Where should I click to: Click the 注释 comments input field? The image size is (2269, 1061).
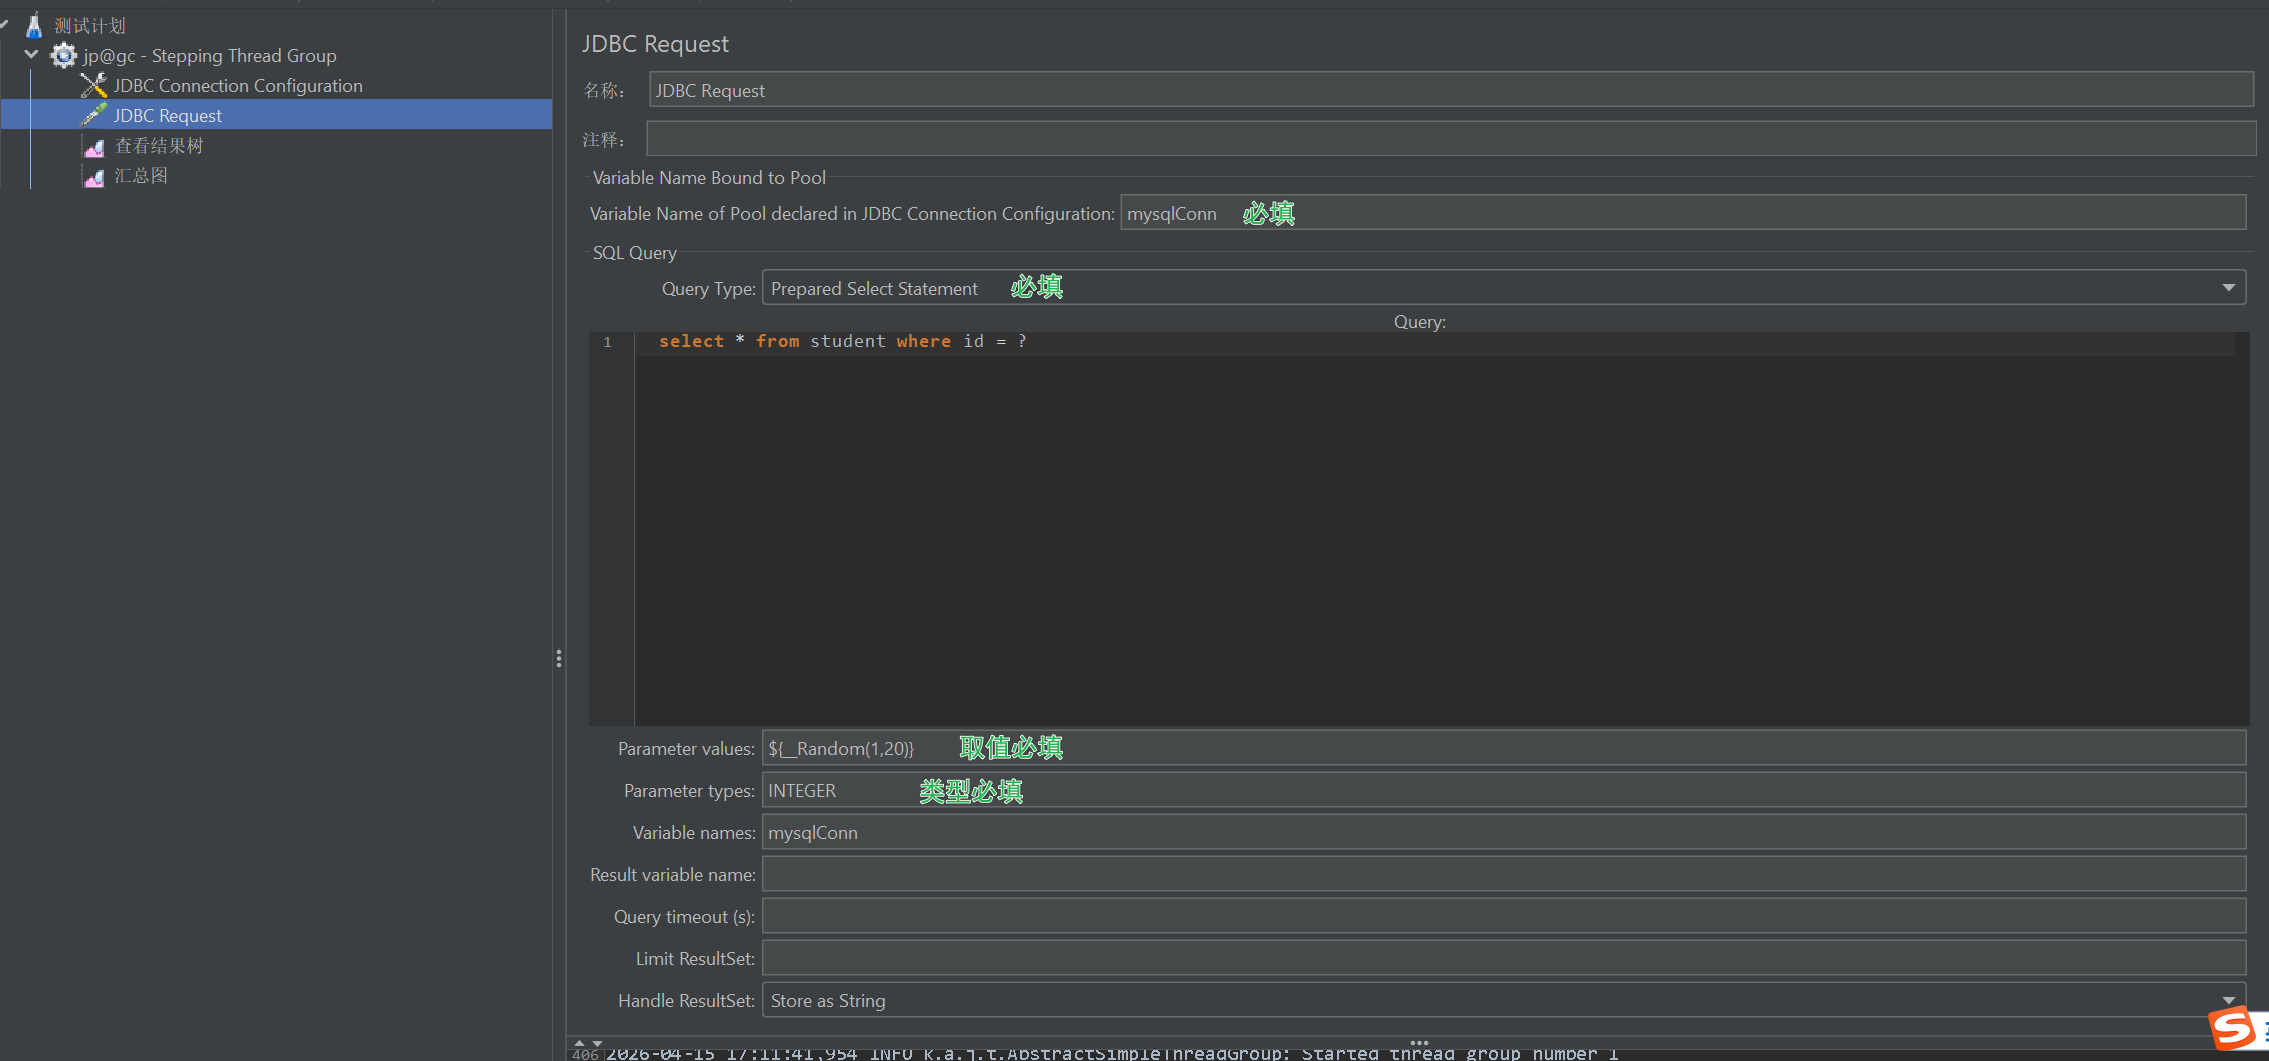[1451, 139]
